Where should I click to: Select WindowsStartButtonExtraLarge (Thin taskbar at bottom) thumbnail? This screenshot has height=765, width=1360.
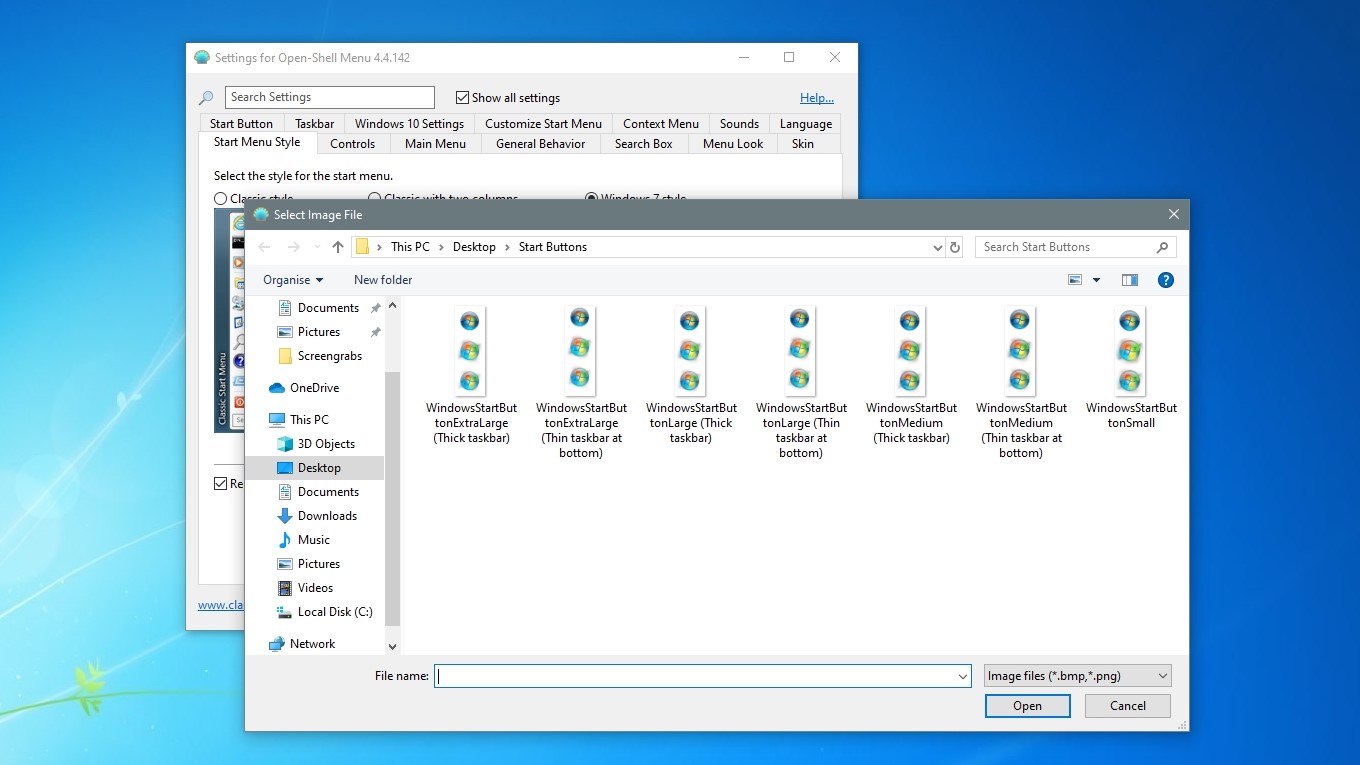click(580, 351)
